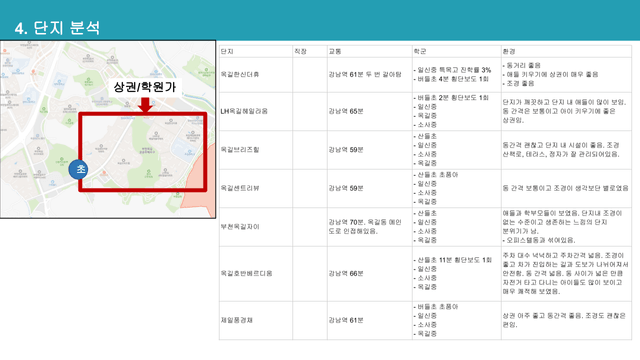Select the '교통' column header
This screenshot has width=640, height=360.
[369, 51]
